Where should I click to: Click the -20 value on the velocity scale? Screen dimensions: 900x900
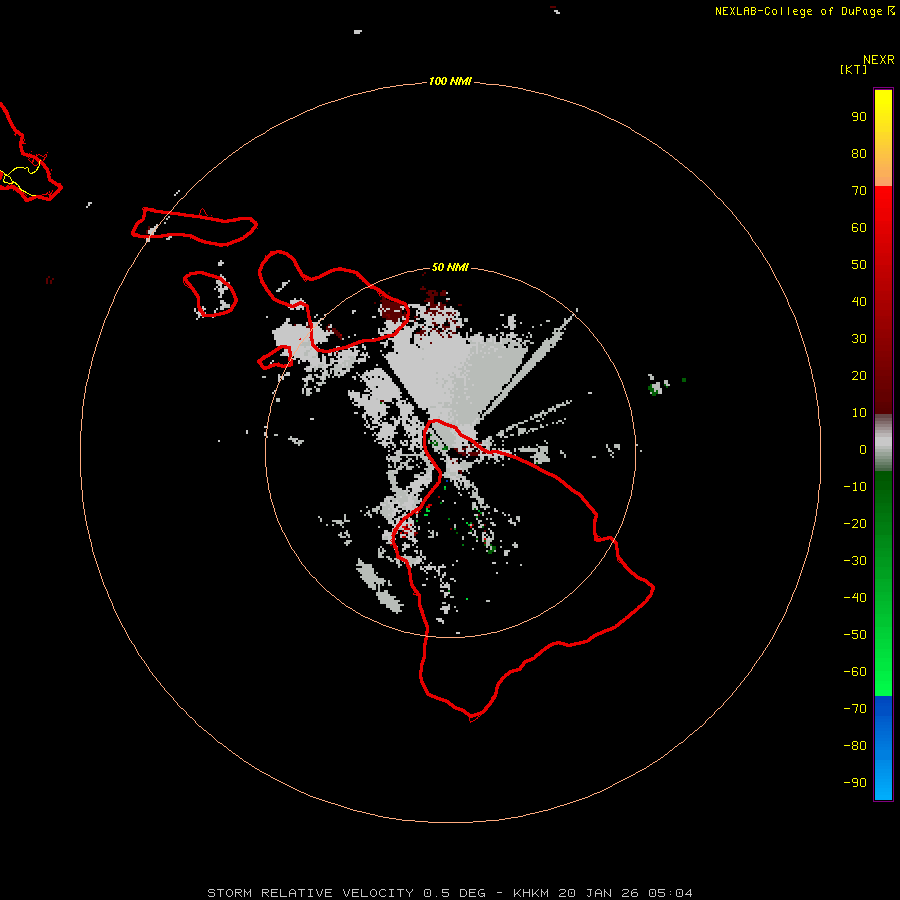[x=855, y=524]
